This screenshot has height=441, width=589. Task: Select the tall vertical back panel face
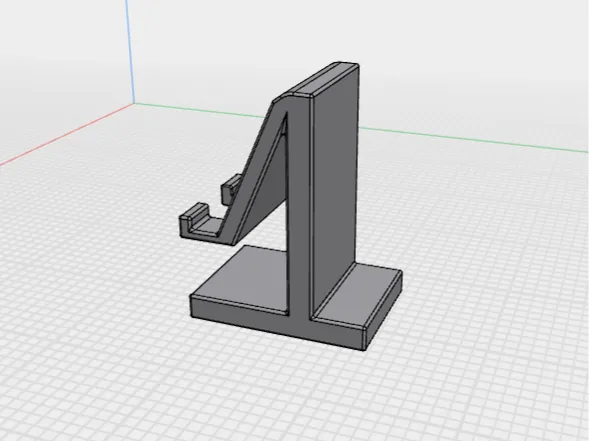coord(334,192)
